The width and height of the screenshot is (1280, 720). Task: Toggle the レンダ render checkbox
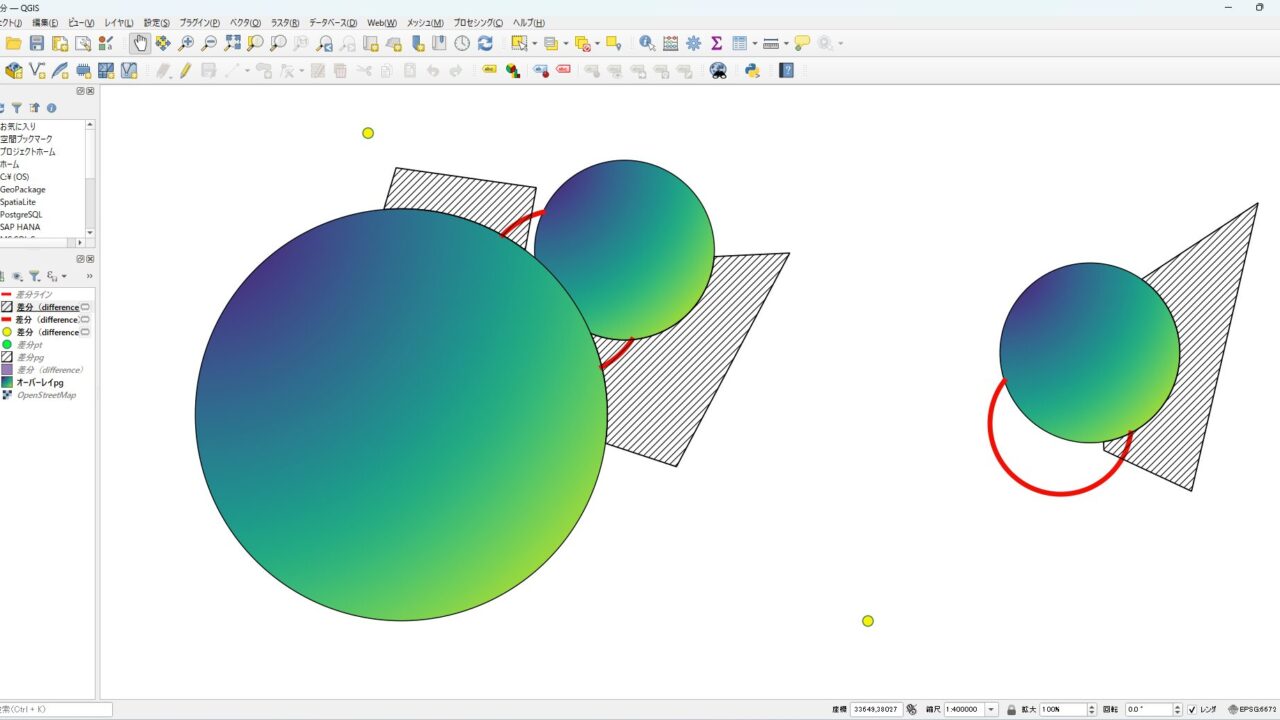[x=1192, y=709]
